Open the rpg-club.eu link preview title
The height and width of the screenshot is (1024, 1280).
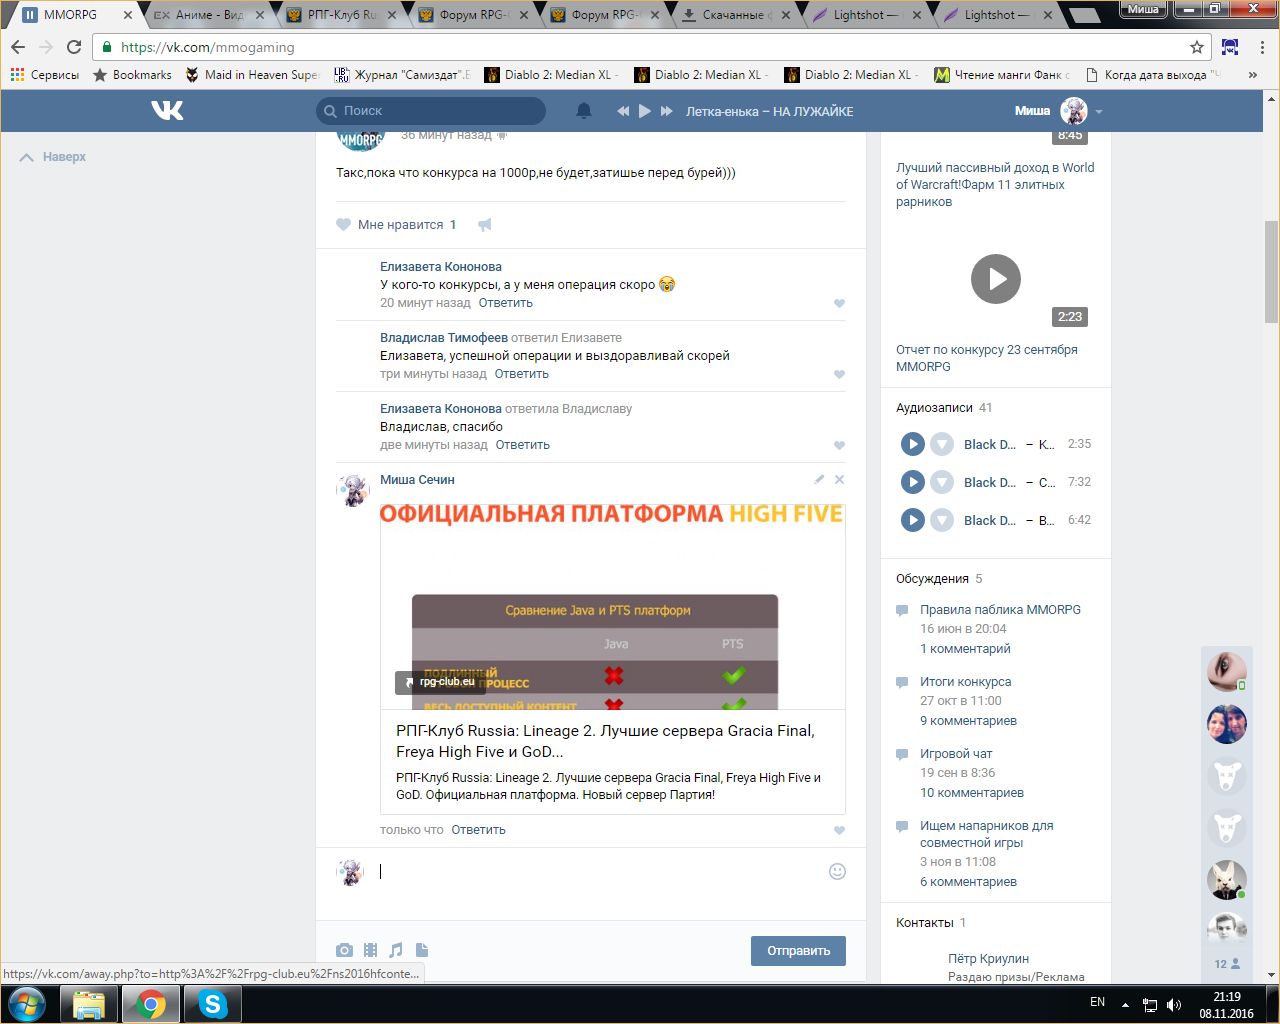(605, 741)
